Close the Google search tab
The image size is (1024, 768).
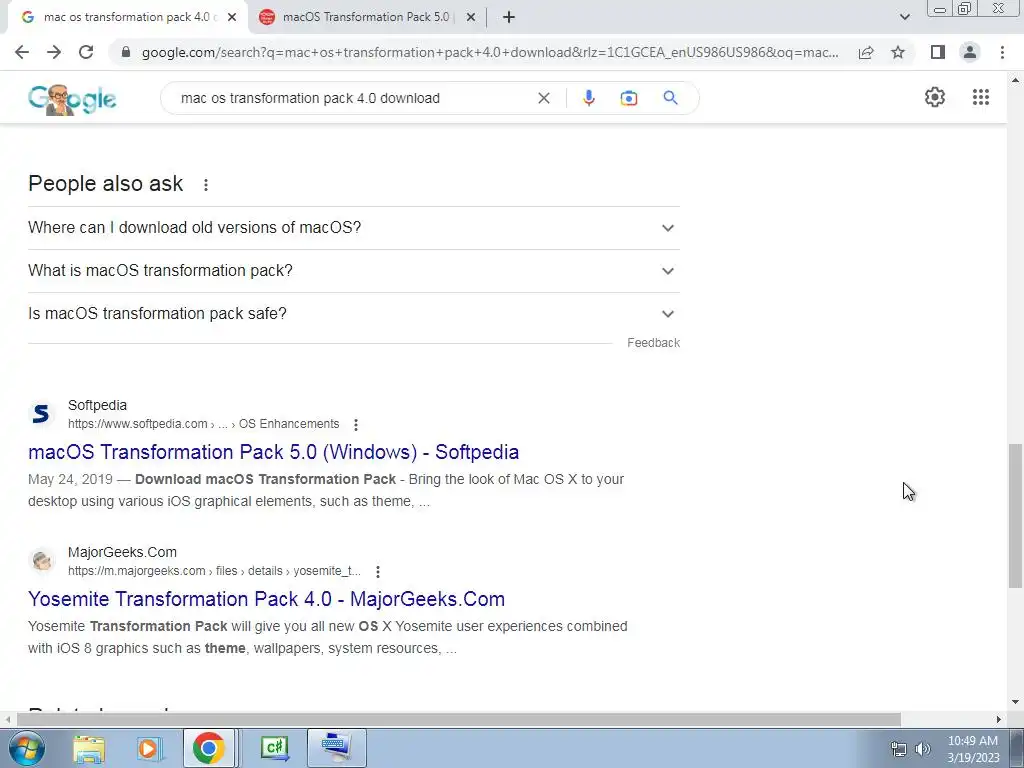click(232, 17)
